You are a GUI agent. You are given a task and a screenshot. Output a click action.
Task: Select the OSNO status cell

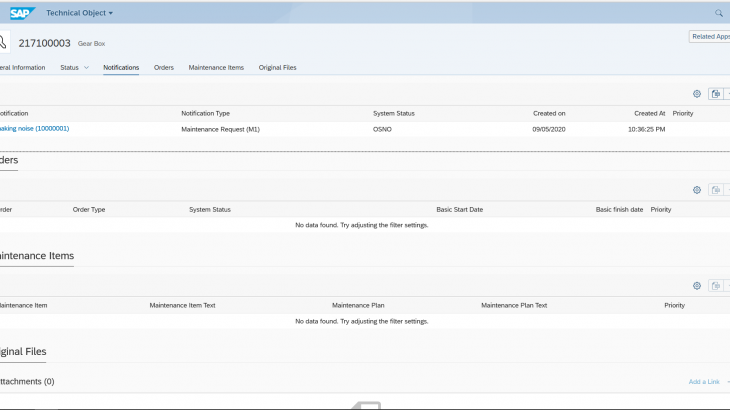[x=382, y=129]
